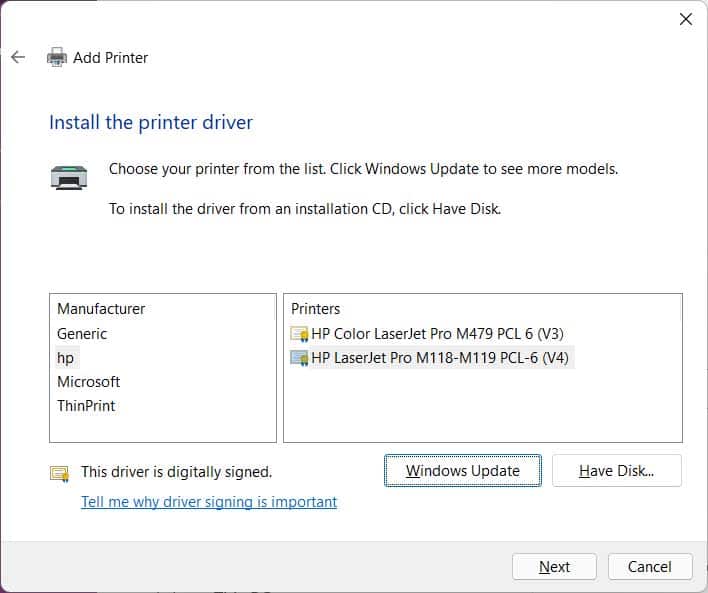Viewport: 708px width, 593px height.
Task: Click the Windows Update button
Action: 462,471
